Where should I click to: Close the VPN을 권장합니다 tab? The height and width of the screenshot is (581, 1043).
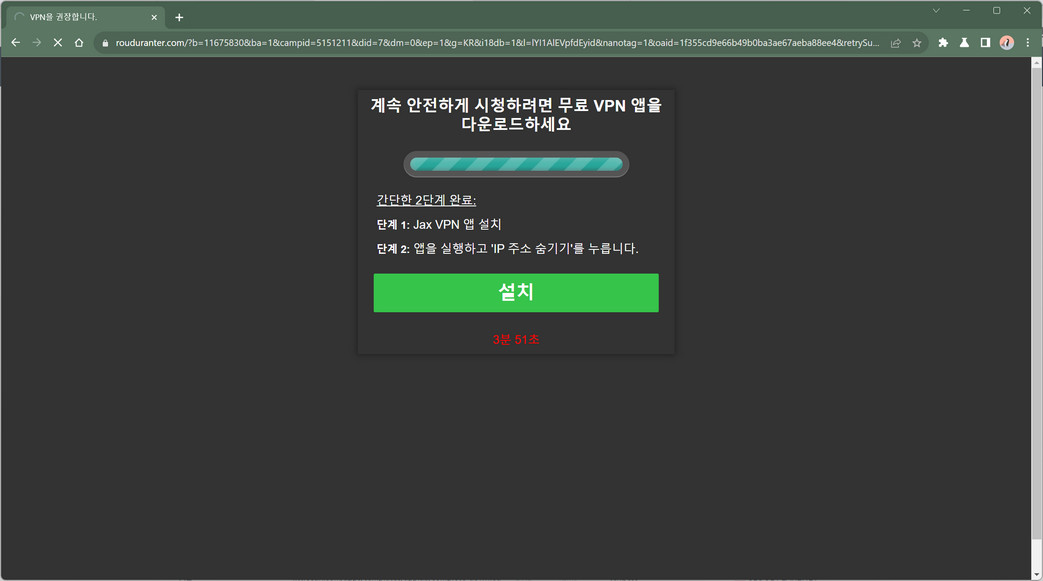point(154,16)
